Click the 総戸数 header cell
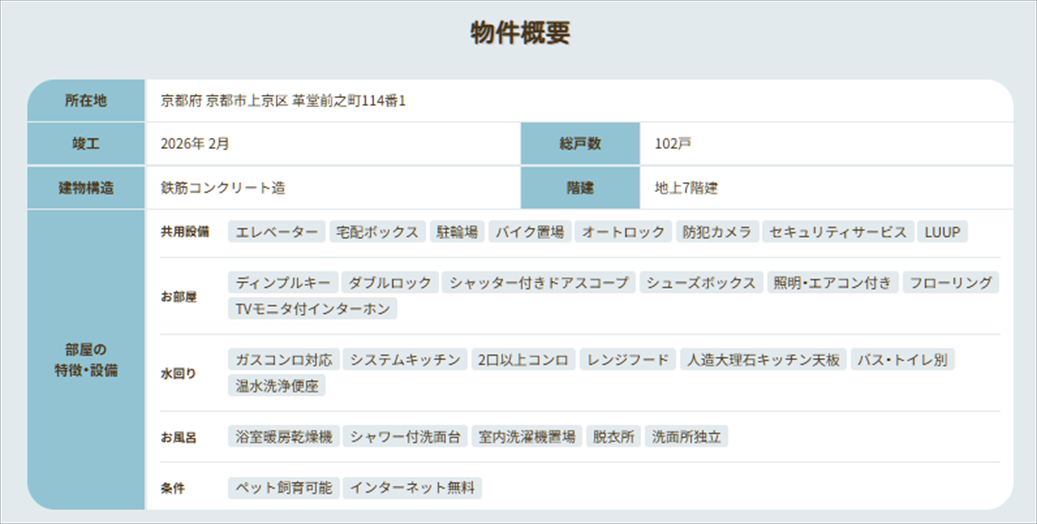 click(580, 144)
